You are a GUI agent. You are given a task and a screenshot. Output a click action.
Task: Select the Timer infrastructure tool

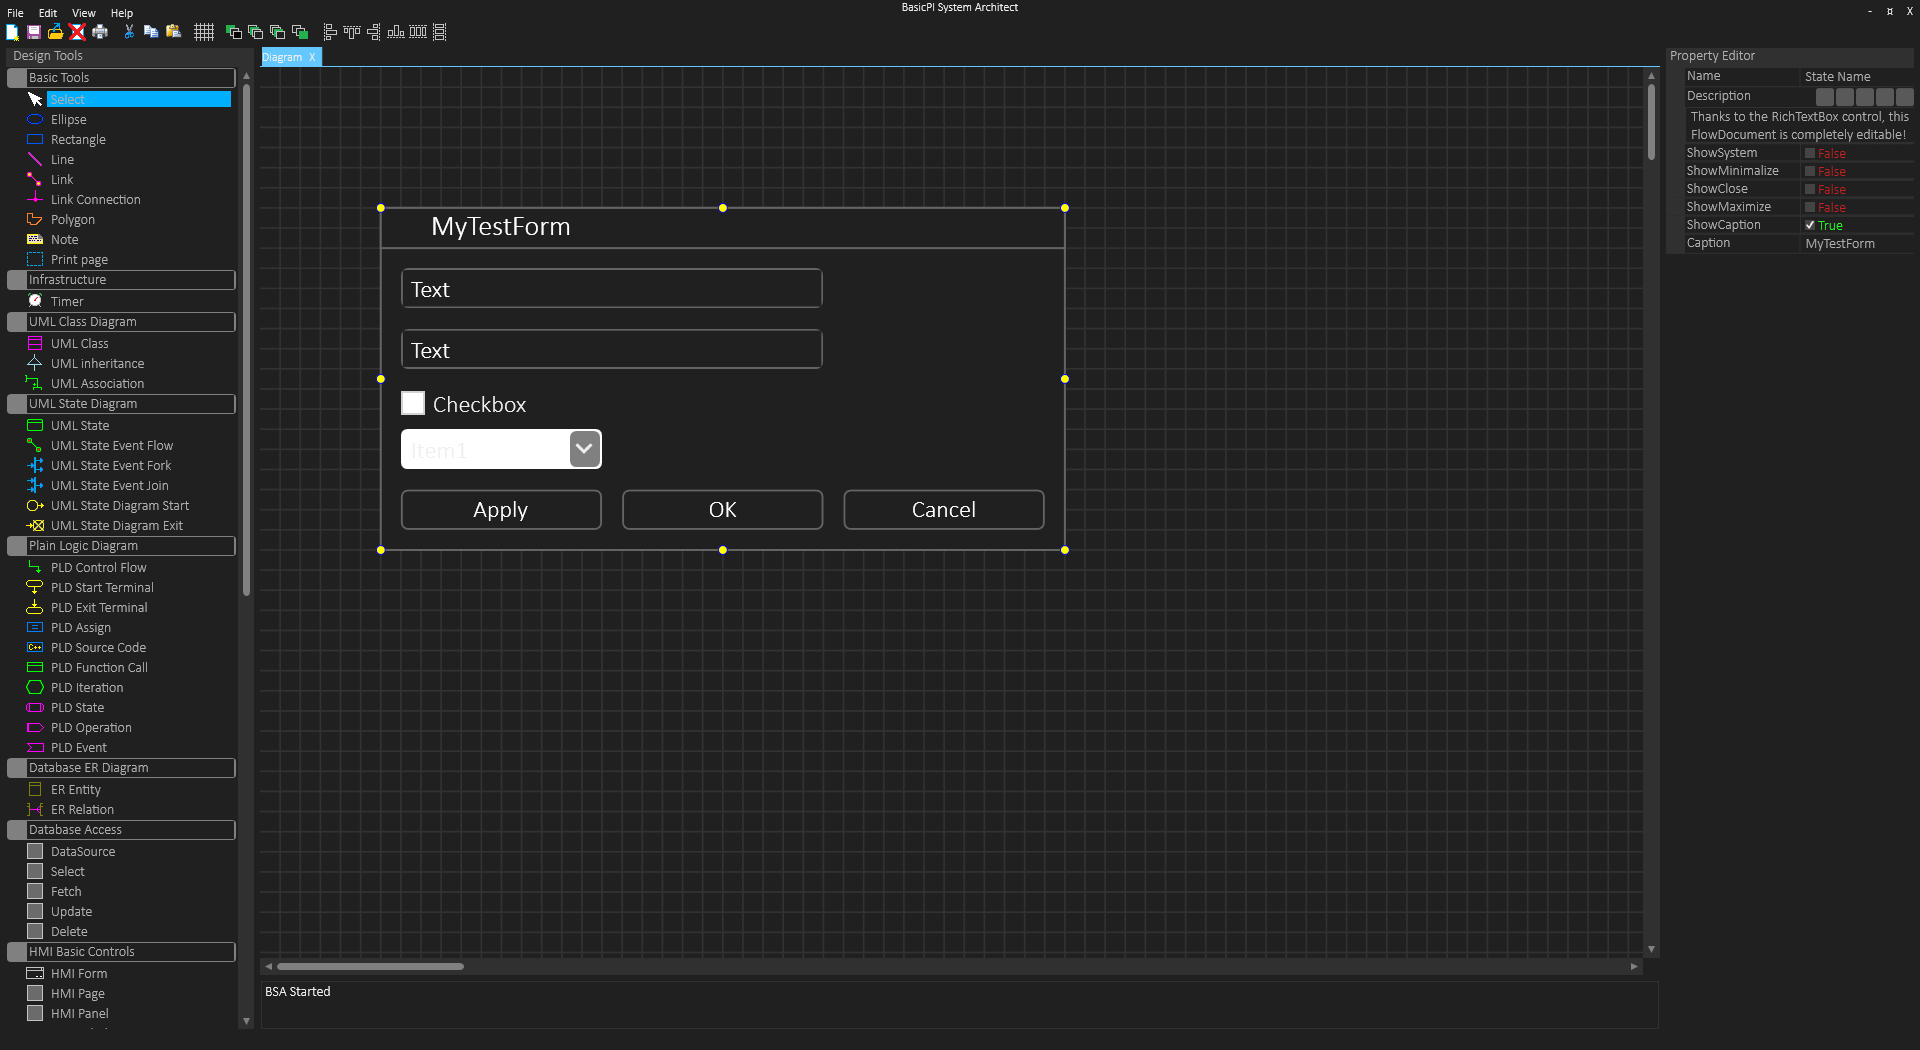[x=67, y=301]
